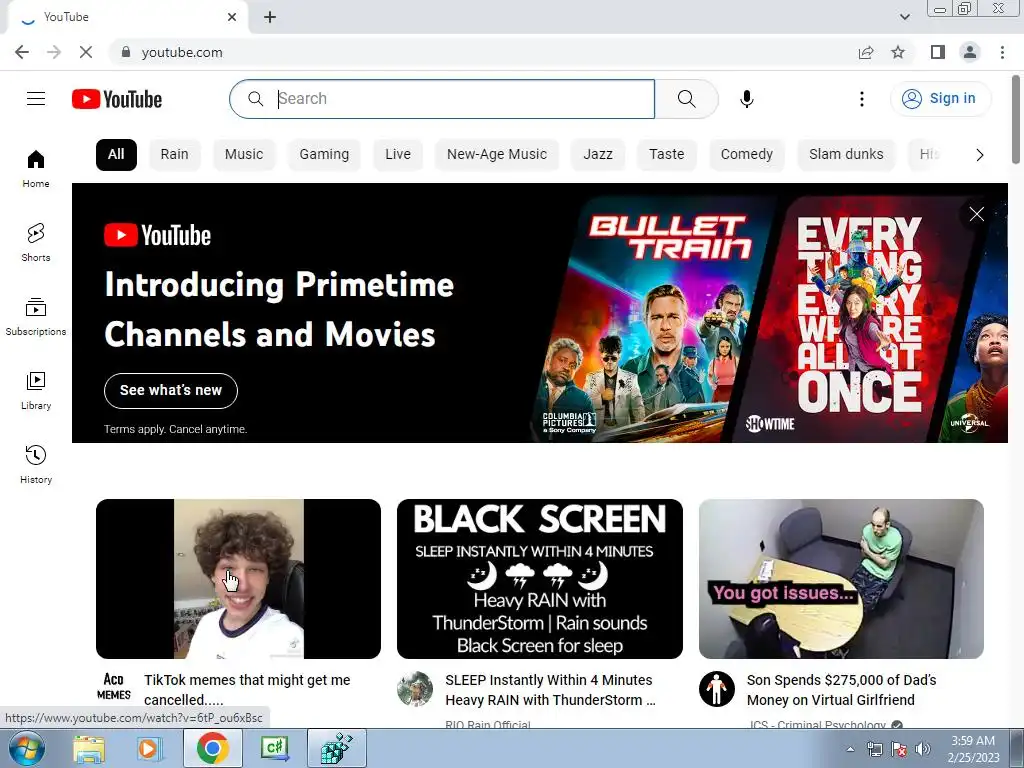Open File Explorer from the taskbar

click(x=89, y=748)
